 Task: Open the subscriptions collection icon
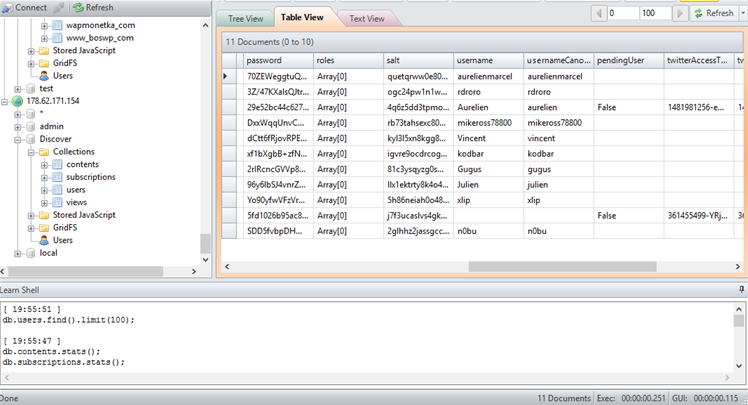(58, 177)
